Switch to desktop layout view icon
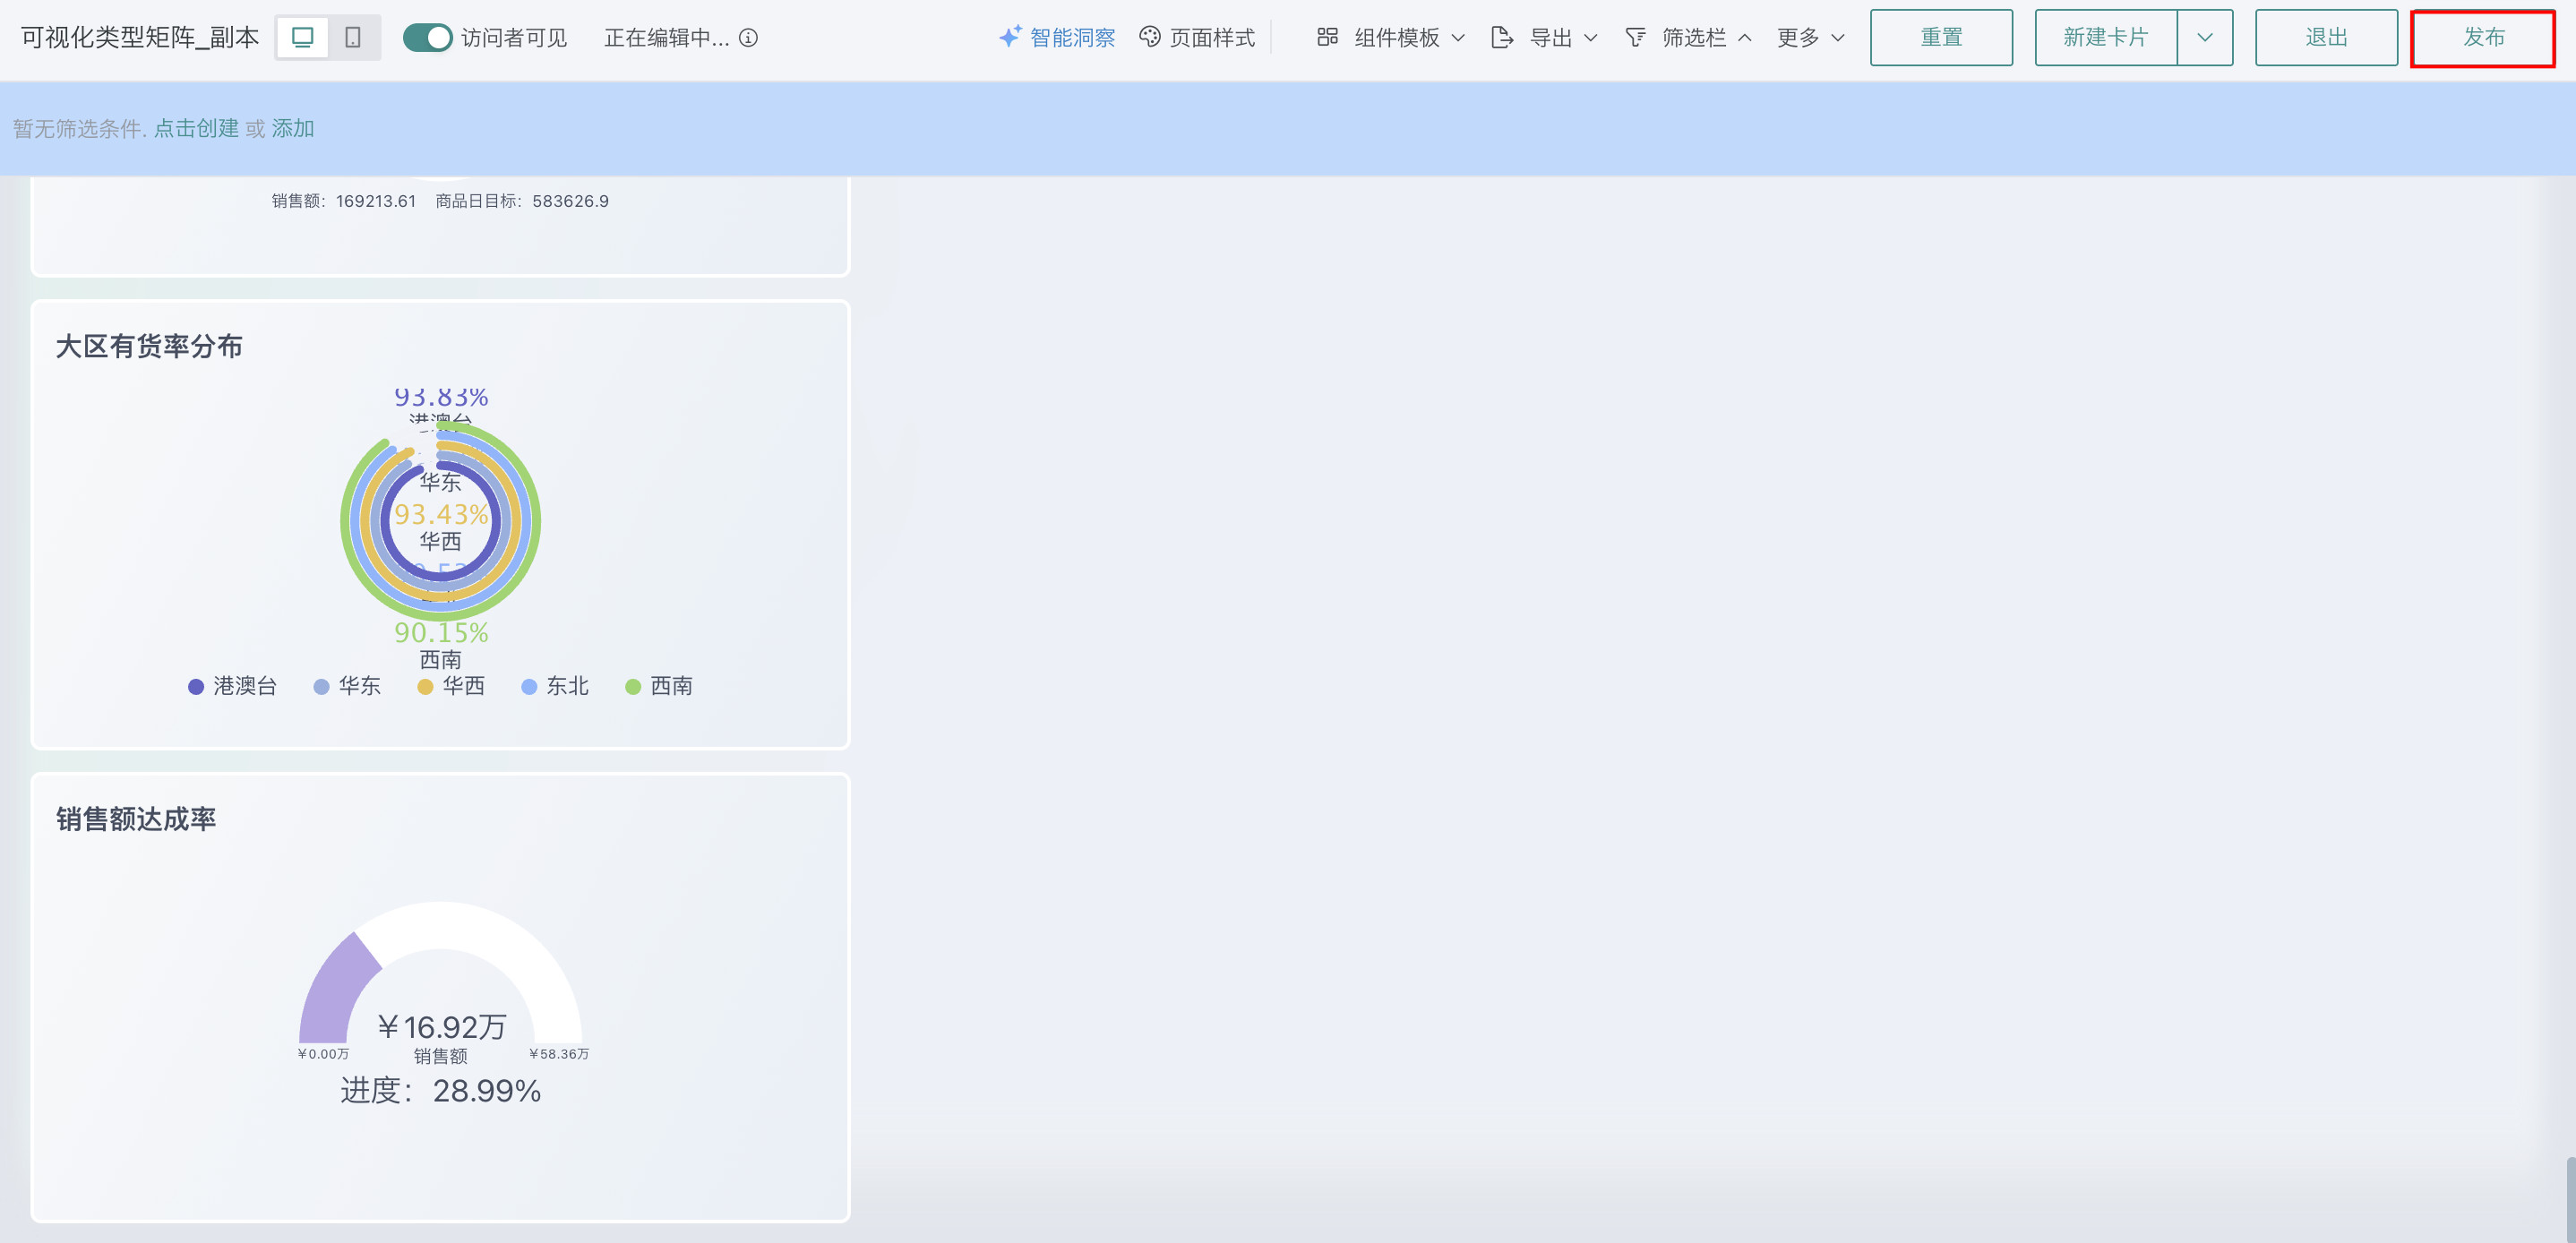The width and height of the screenshot is (2576, 1243). (x=302, y=38)
